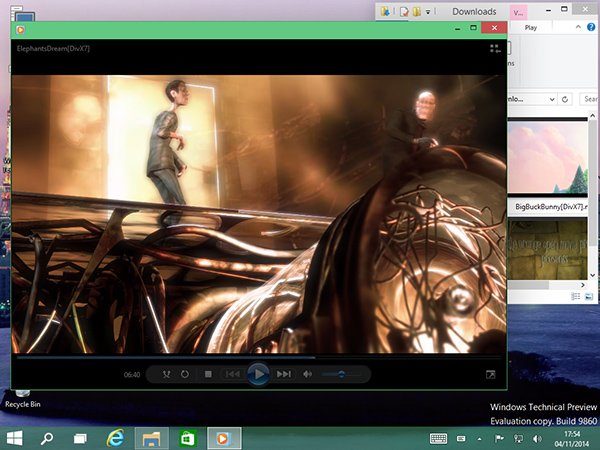This screenshot has height=450, width=600.
Task: Click the Explorer scroll up arrow
Action: click(593, 116)
